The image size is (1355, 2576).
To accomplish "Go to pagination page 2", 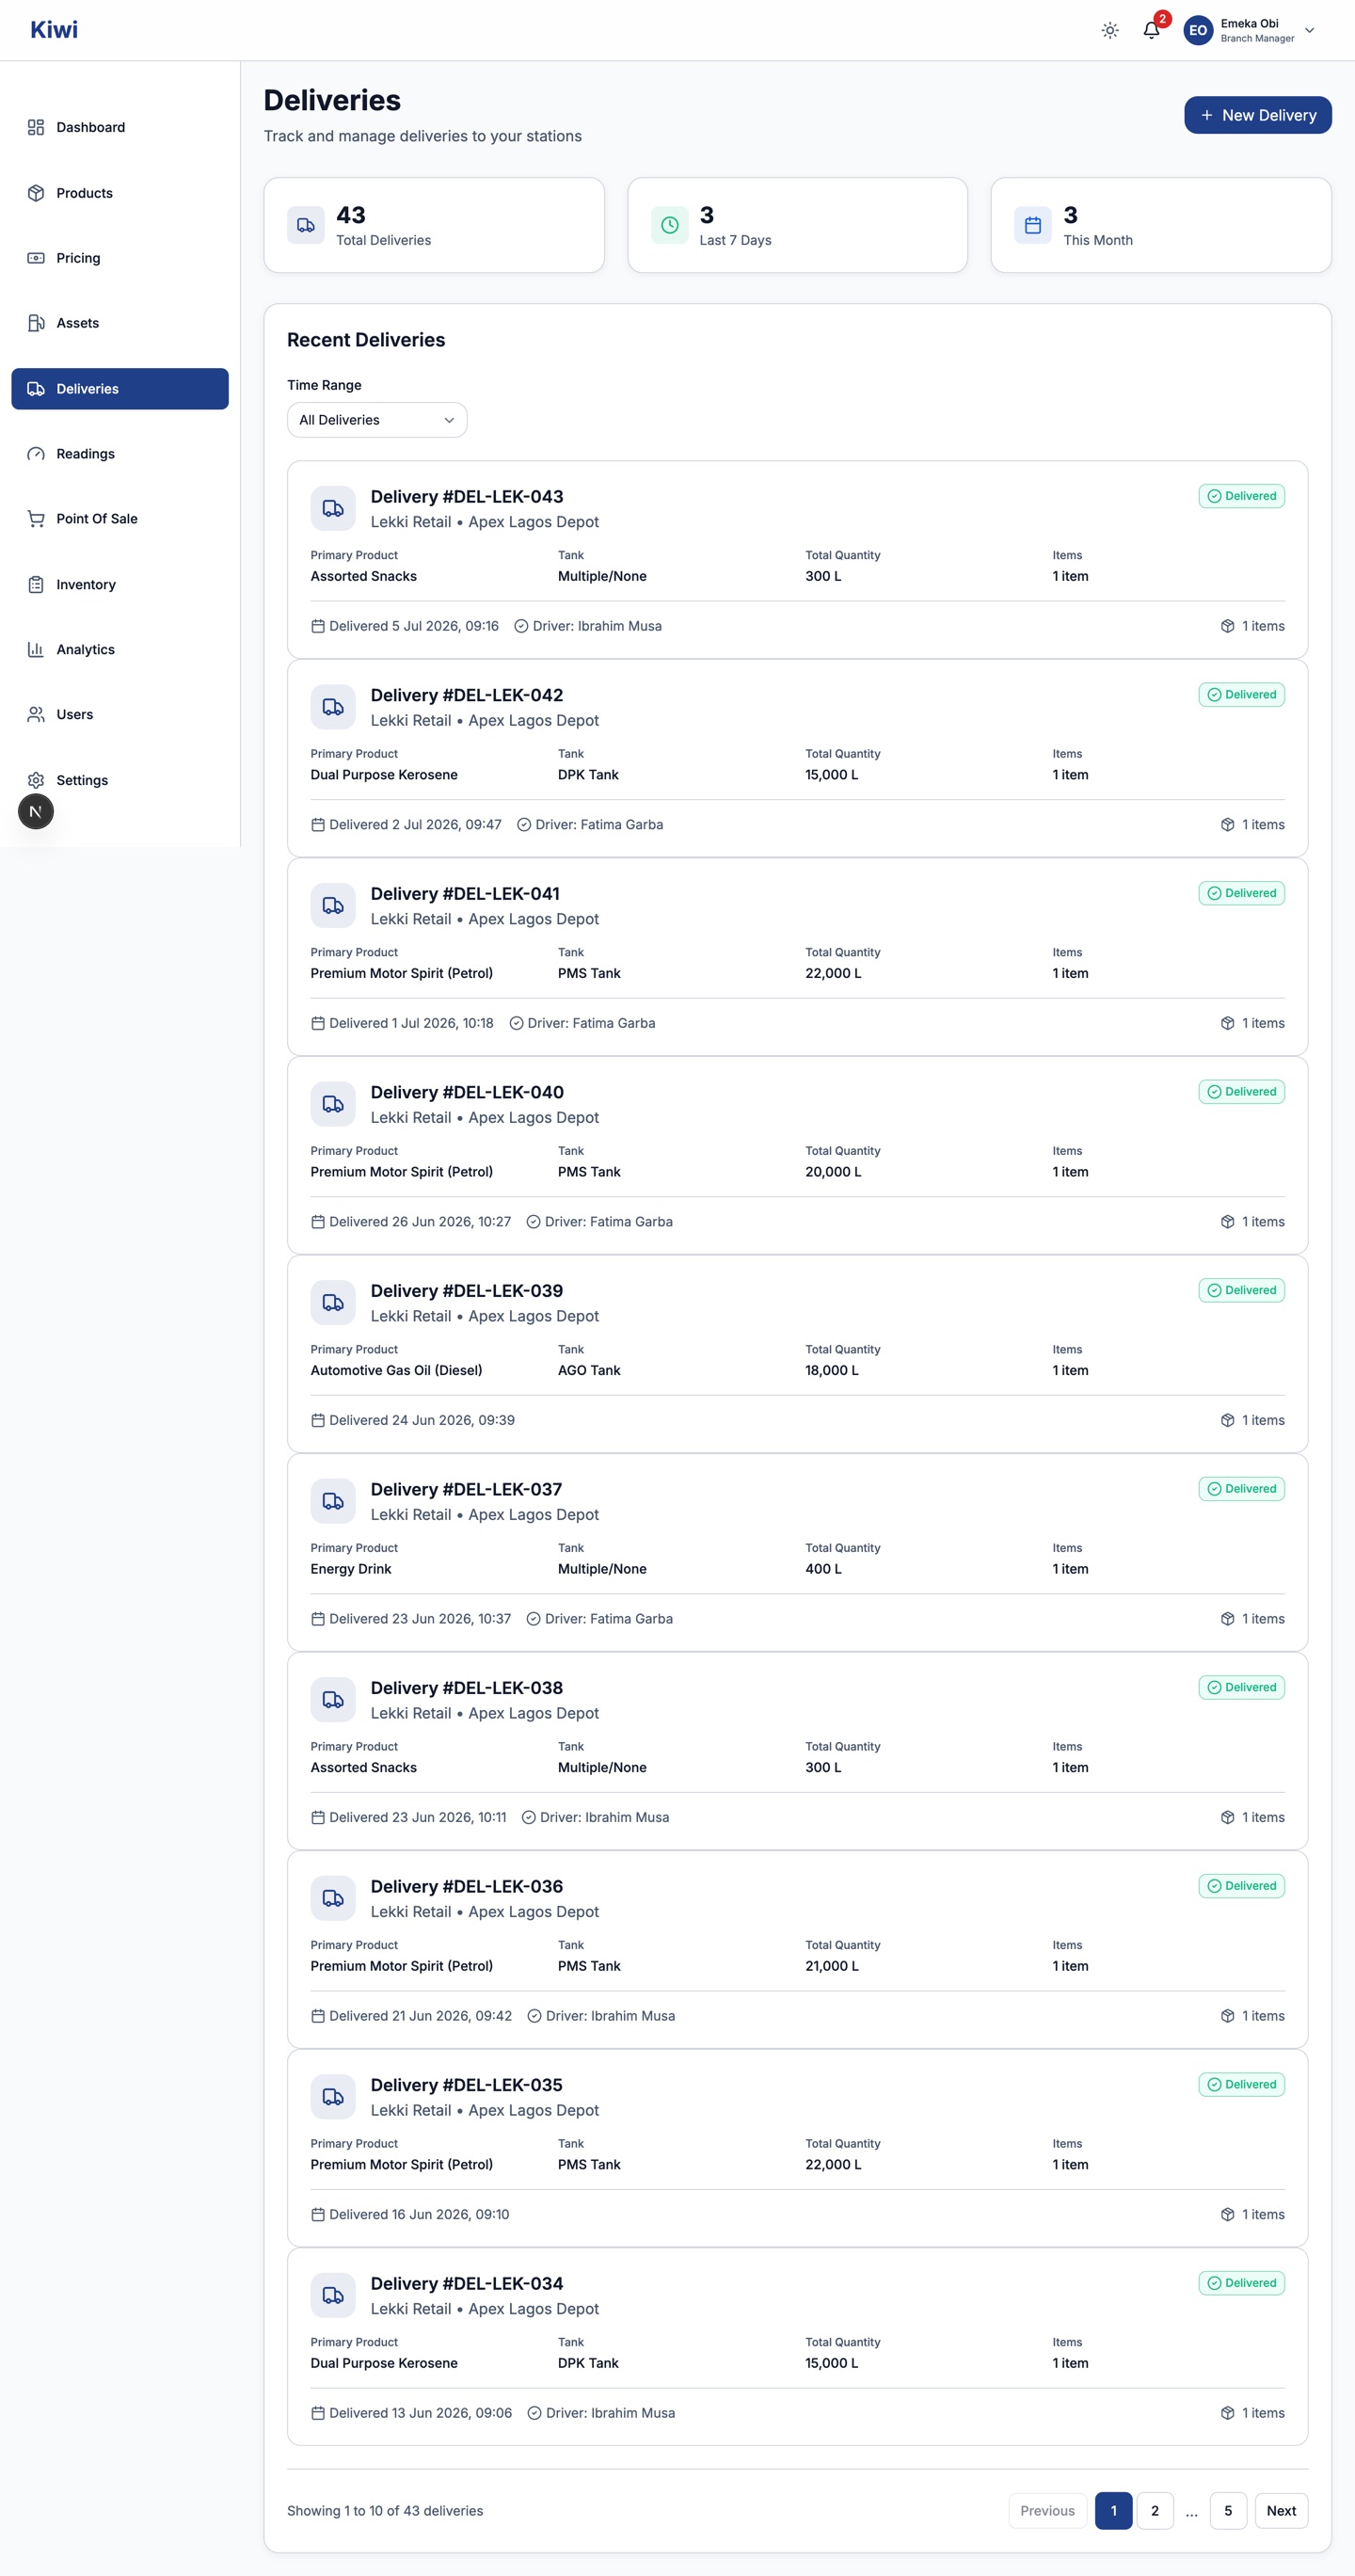I will coord(1155,2511).
